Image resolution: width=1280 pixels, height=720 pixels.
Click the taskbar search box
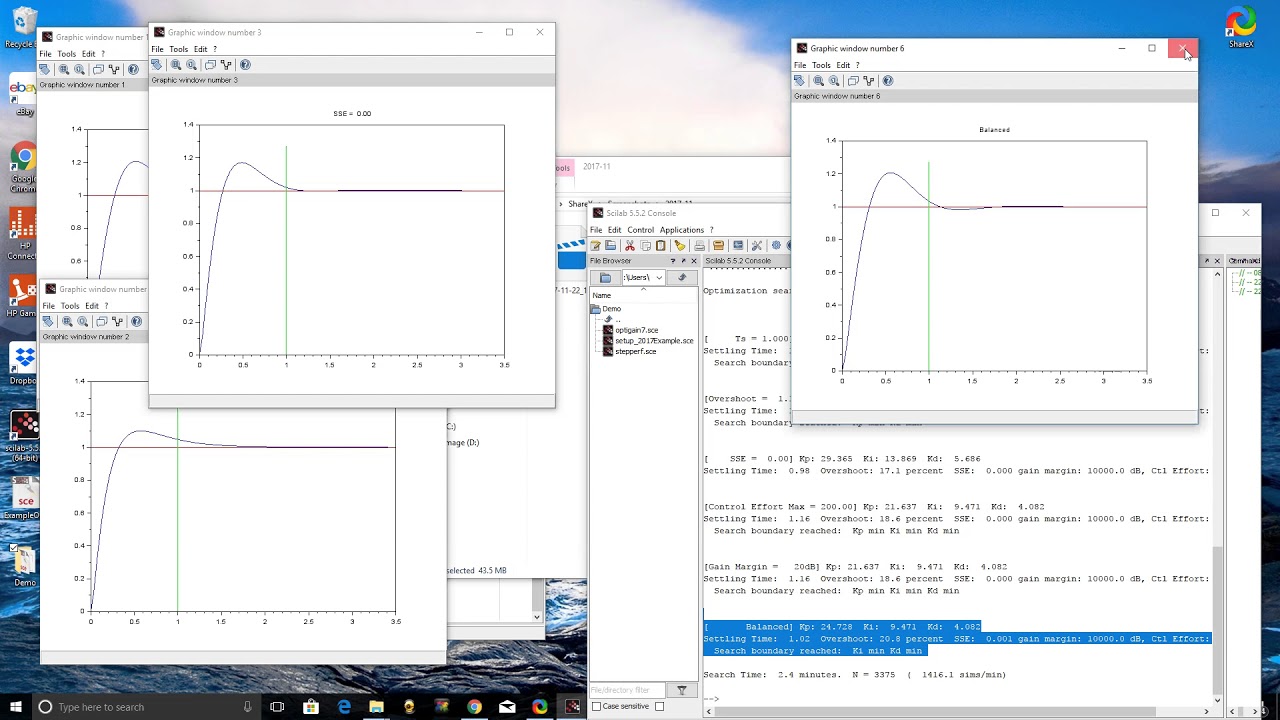click(x=147, y=706)
